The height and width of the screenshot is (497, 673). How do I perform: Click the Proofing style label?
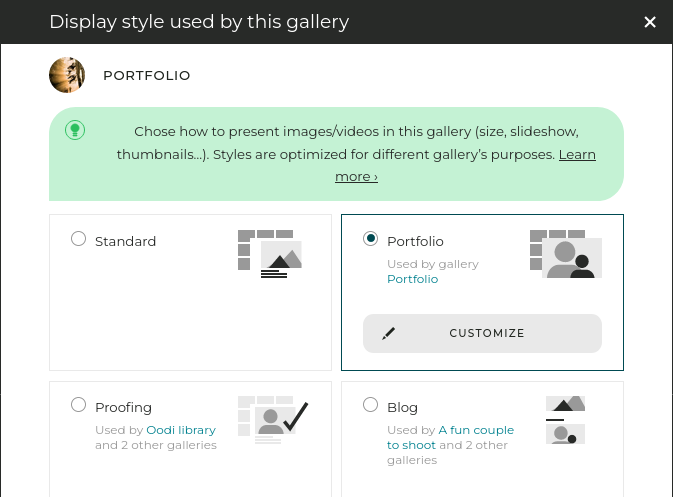124,407
